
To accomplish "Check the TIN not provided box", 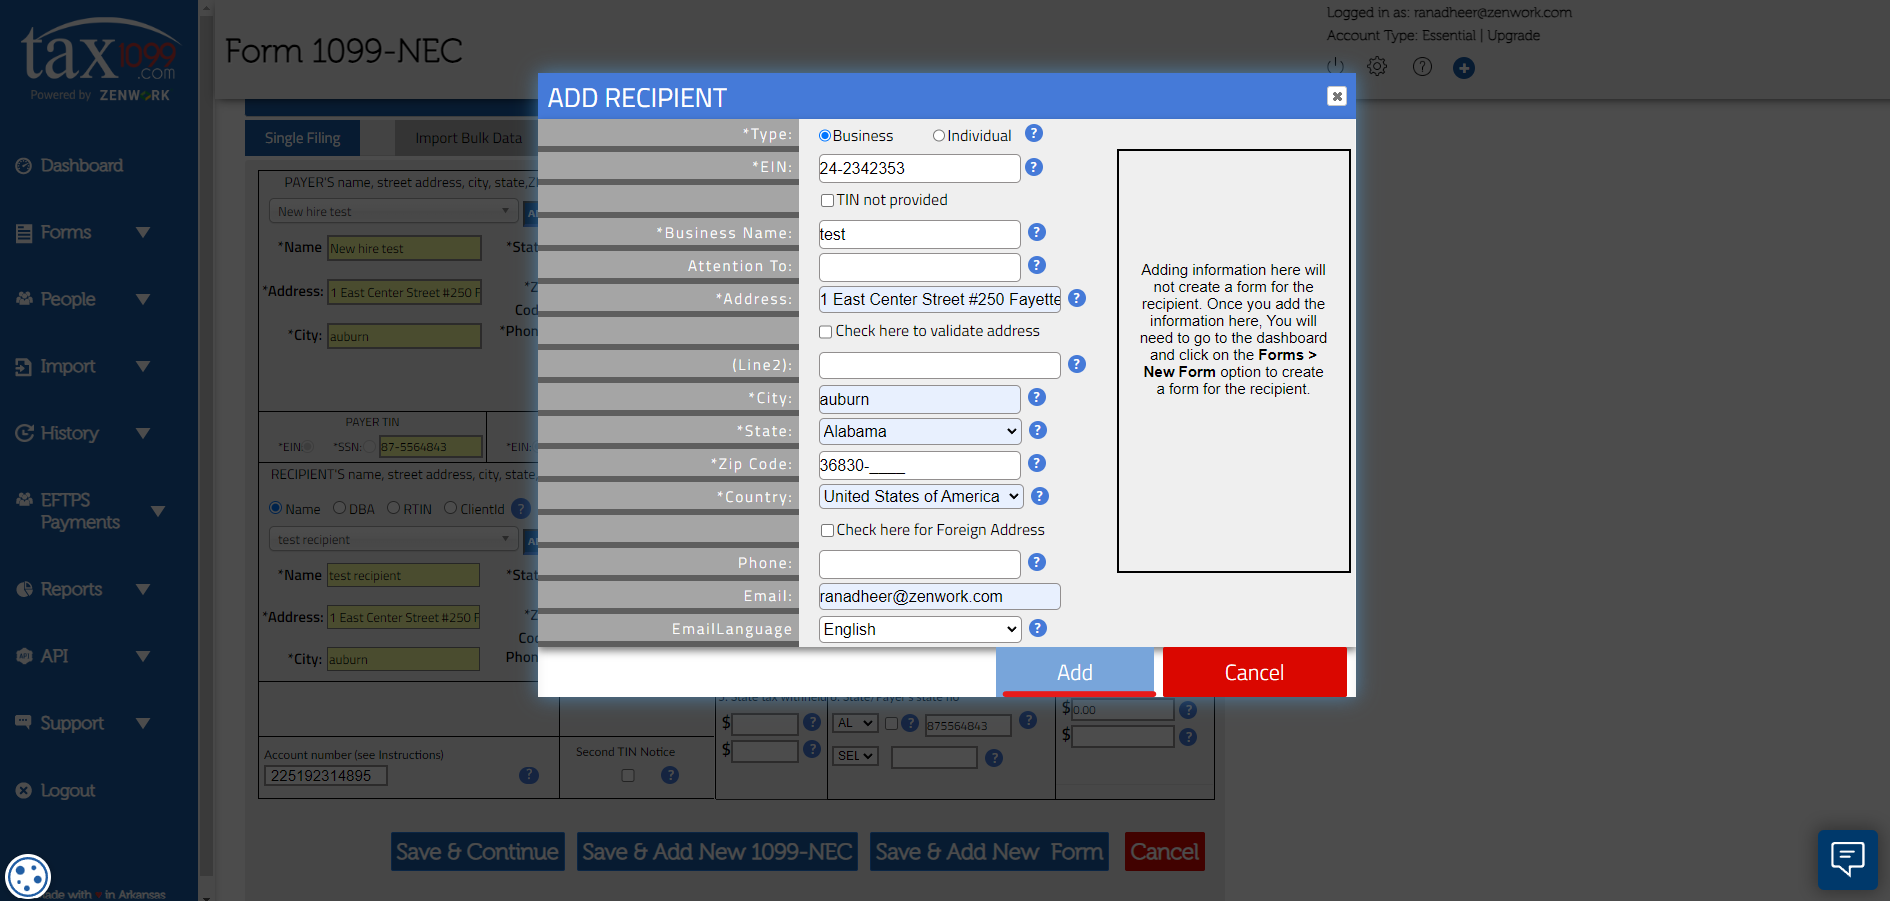I will pos(827,200).
